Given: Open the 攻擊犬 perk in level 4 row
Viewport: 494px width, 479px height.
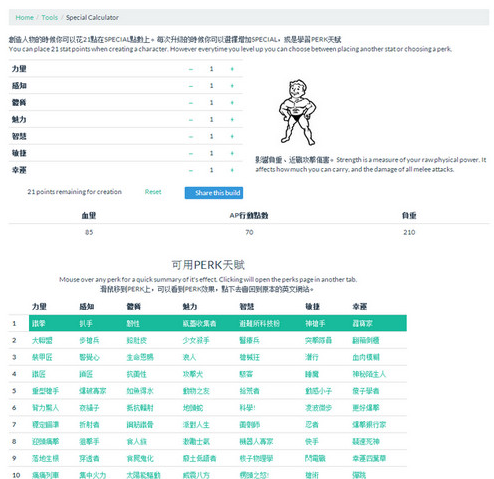Looking at the screenshot, I should pos(193,374).
